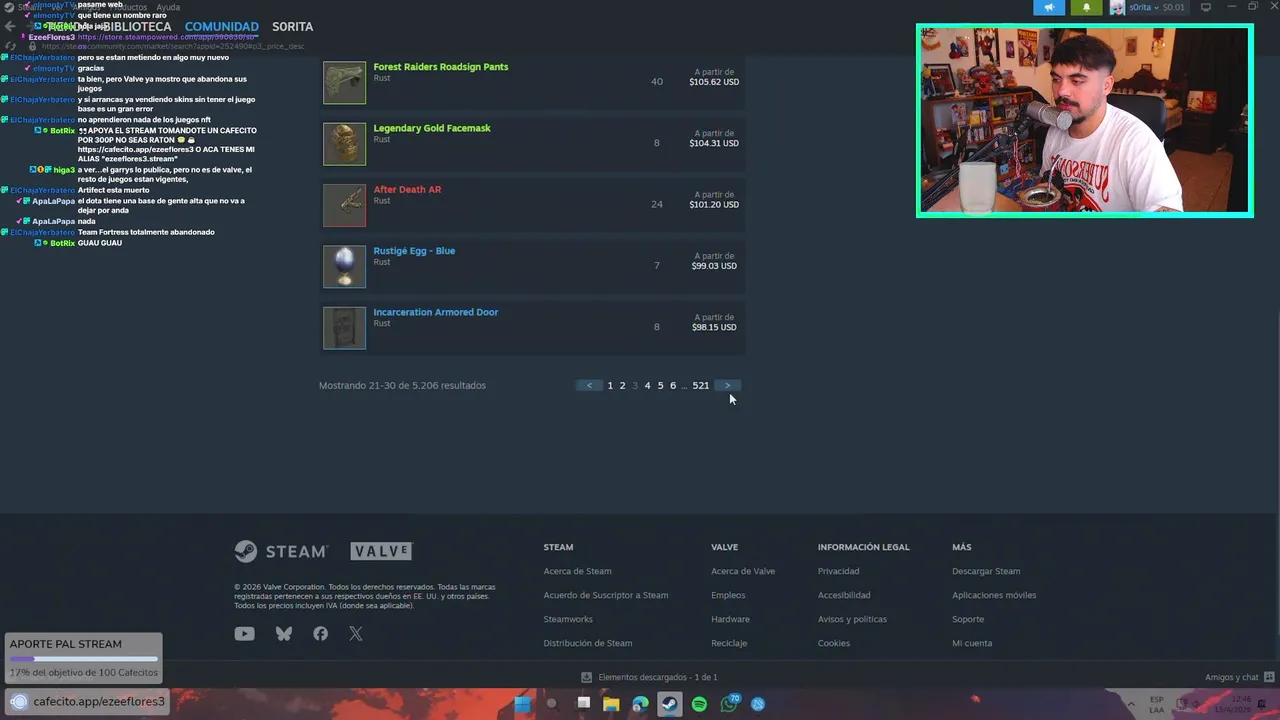Open Rustigé Egg - Blue listing
Viewport: 1280px width, 720px height.
[x=414, y=251]
